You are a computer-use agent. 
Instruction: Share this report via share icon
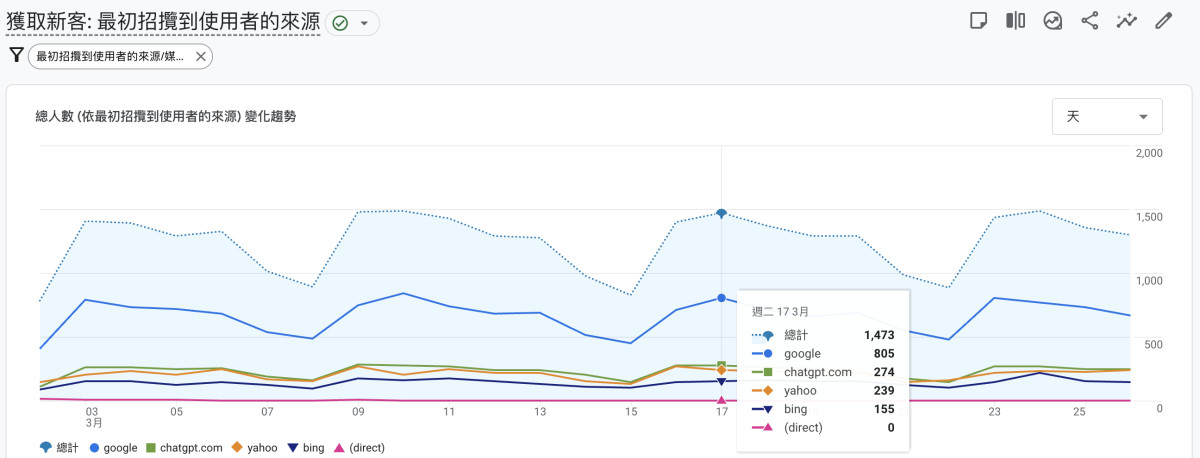tap(1090, 21)
